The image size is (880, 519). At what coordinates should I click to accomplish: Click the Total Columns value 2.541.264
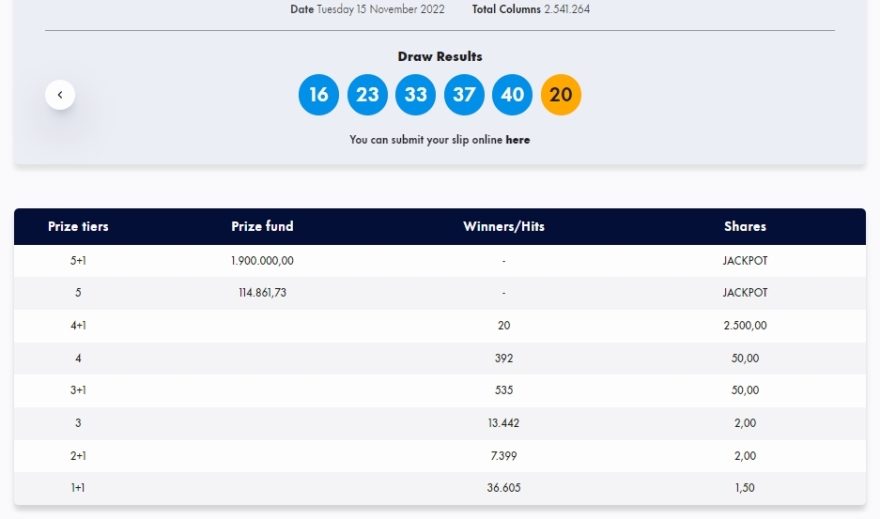tap(567, 9)
